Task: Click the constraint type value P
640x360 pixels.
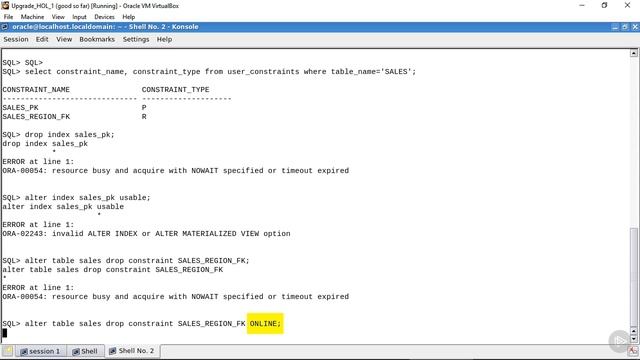Action: (144, 108)
